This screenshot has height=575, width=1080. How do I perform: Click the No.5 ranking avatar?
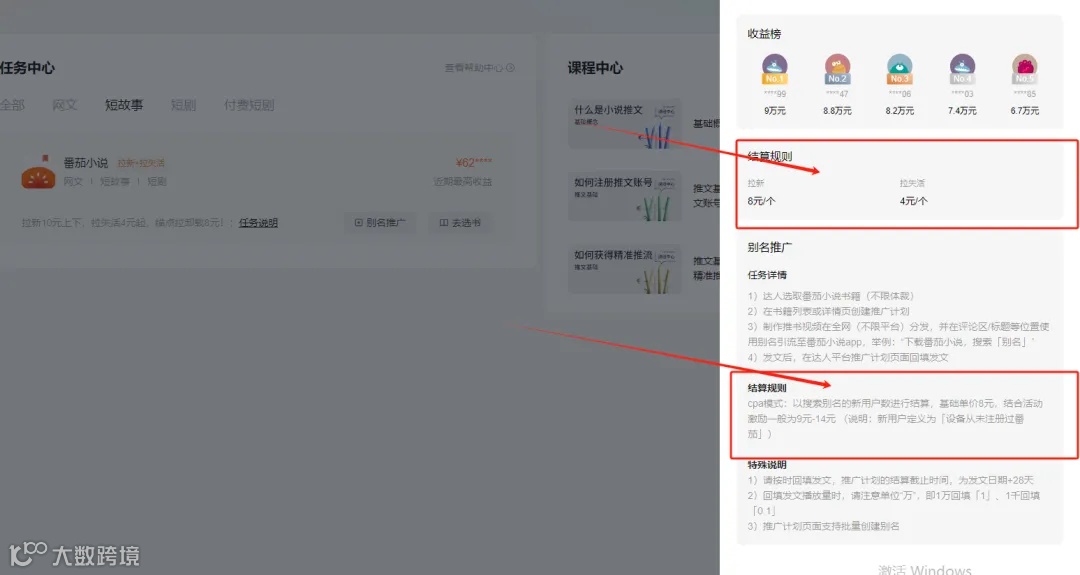tap(1025, 69)
